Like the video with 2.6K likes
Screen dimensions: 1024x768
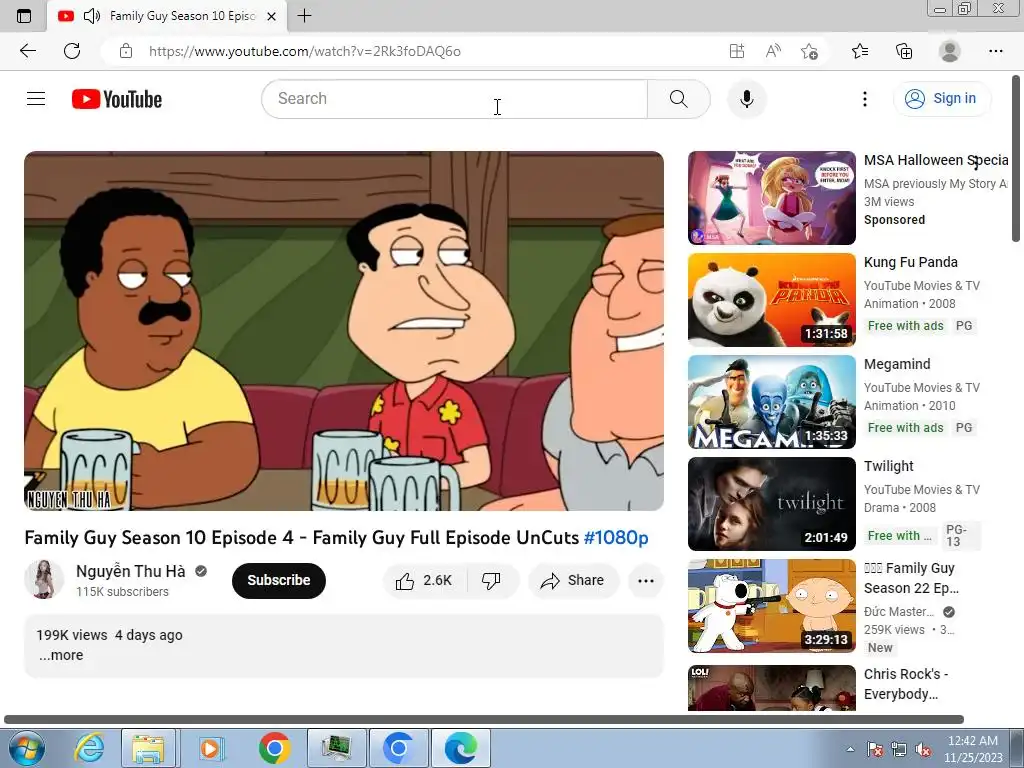pyautogui.click(x=423, y=581)
